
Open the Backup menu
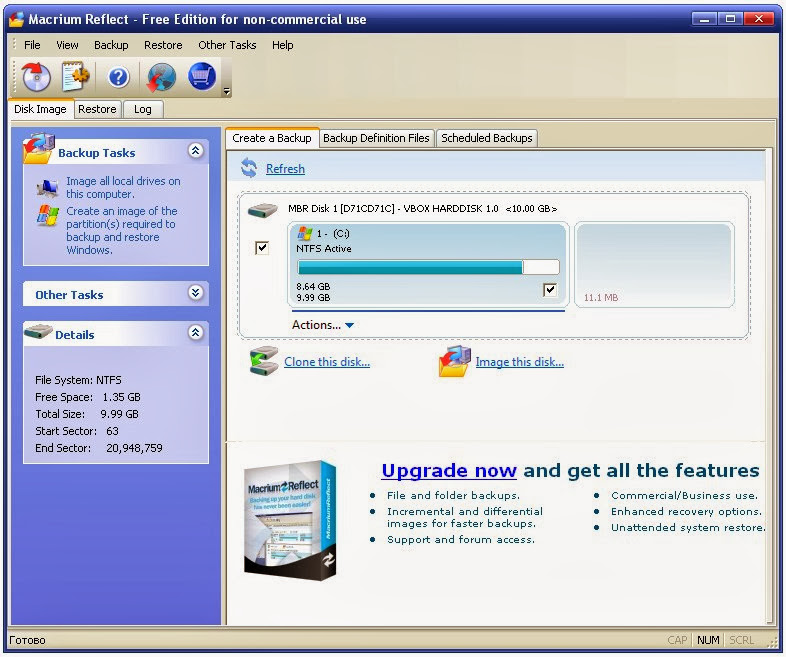[111, 45]
